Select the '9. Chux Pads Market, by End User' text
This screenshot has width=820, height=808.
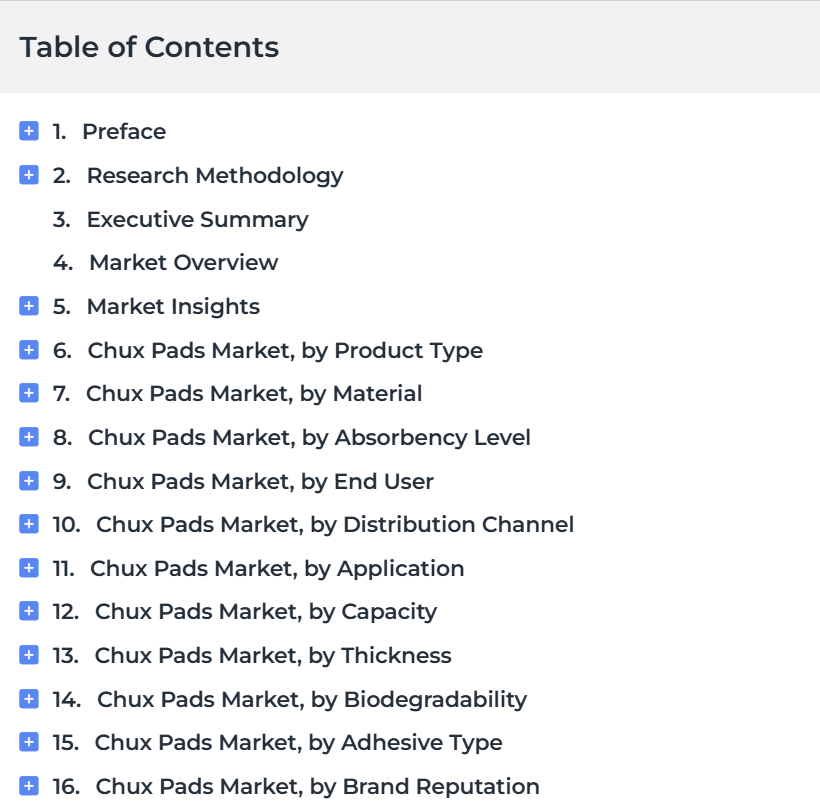coord(243,482)
